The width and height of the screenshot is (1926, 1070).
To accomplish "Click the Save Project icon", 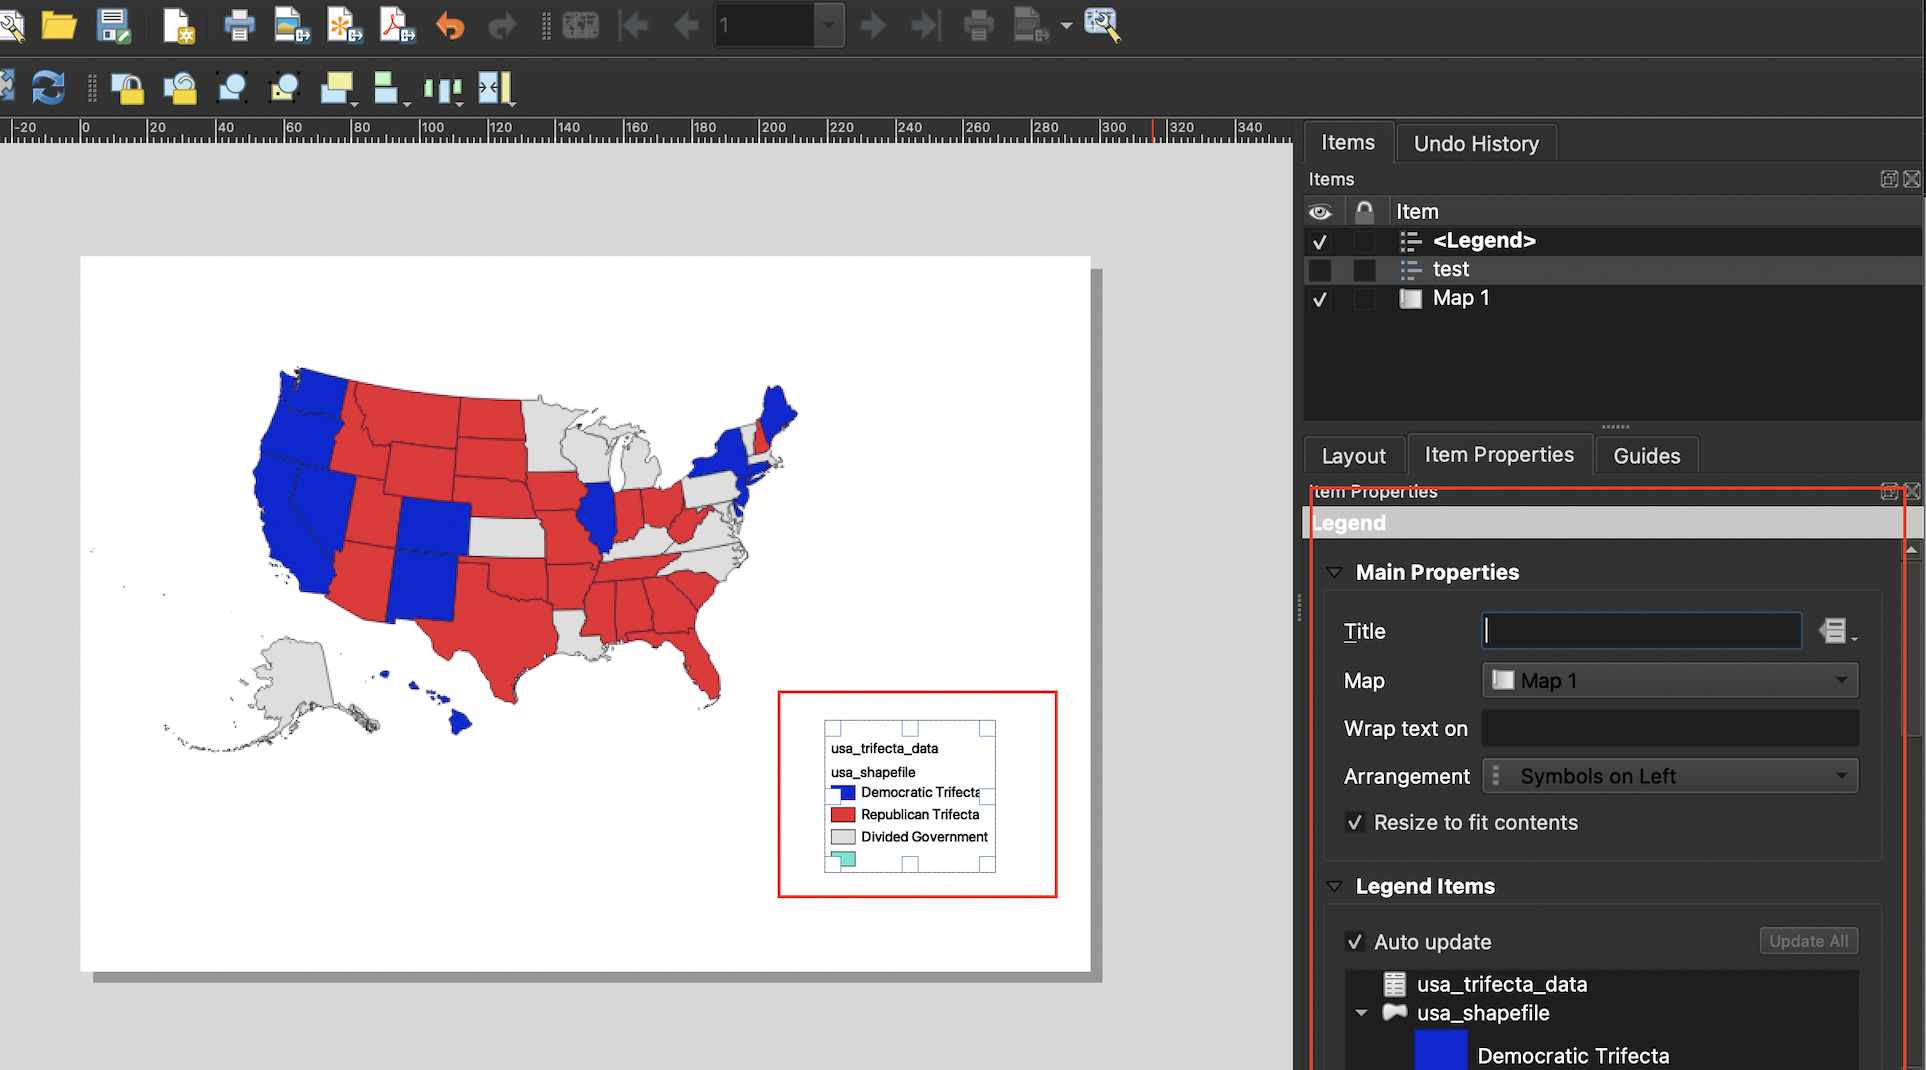I will click(x=113, y=25).
